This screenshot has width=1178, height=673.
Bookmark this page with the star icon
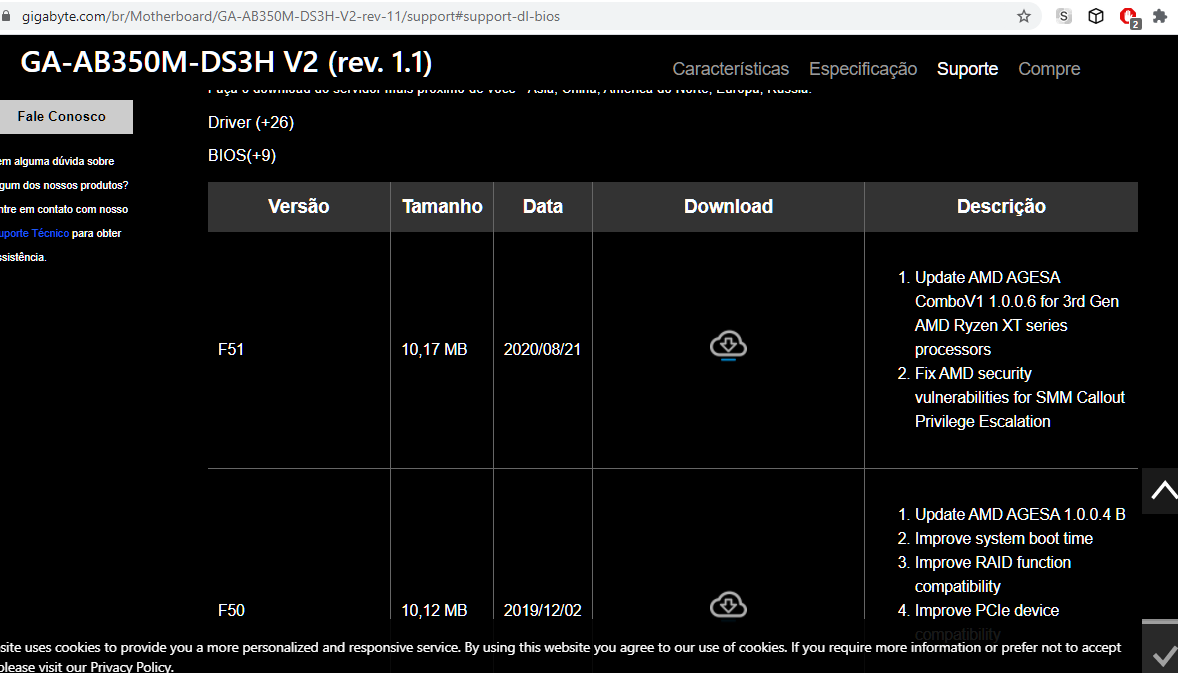pos(1023,16)
